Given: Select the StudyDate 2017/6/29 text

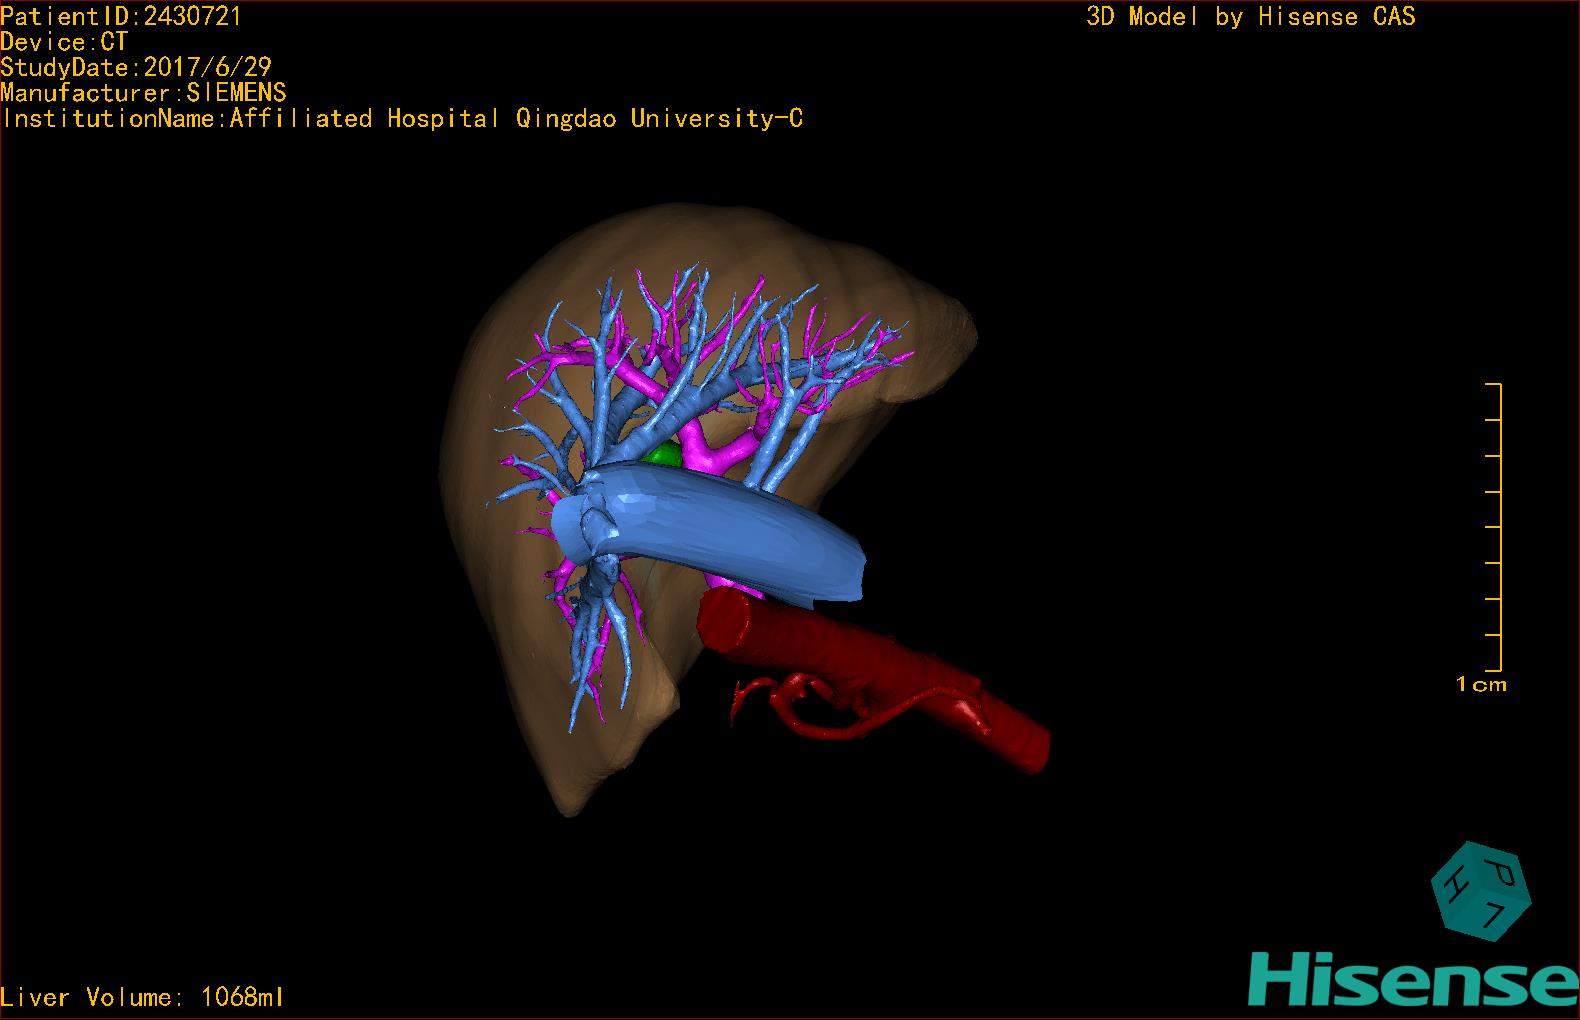Looking at the screenshot, I should 136,67.
